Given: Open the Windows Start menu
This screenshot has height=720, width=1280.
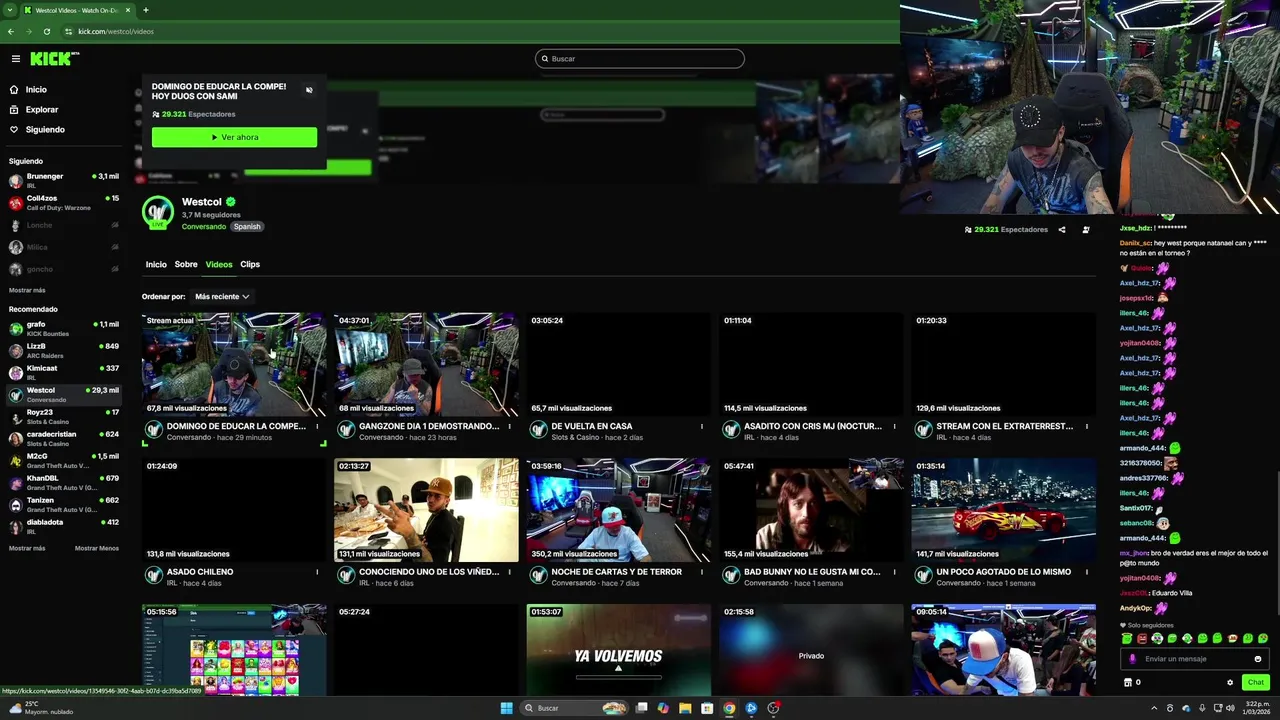Looking at the screenshot, I should (506, 708).
